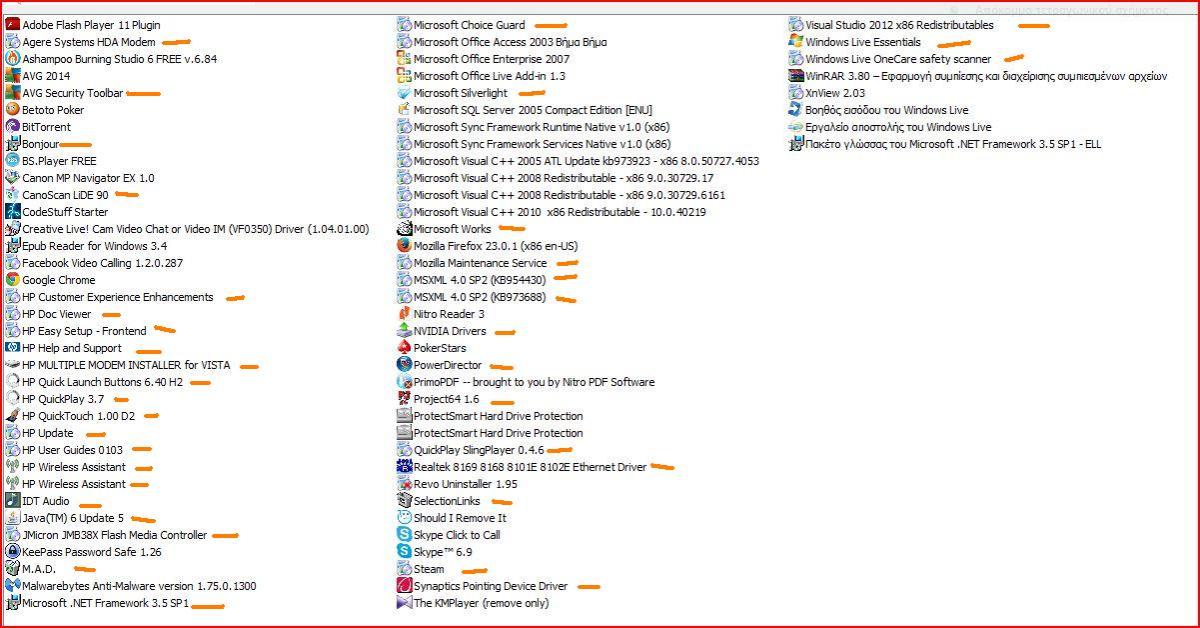Click 'QuickPlay SlingPlayer 0.4.6' text
1200x628 pixels.
pyautogui.click(x=479, y=450)
